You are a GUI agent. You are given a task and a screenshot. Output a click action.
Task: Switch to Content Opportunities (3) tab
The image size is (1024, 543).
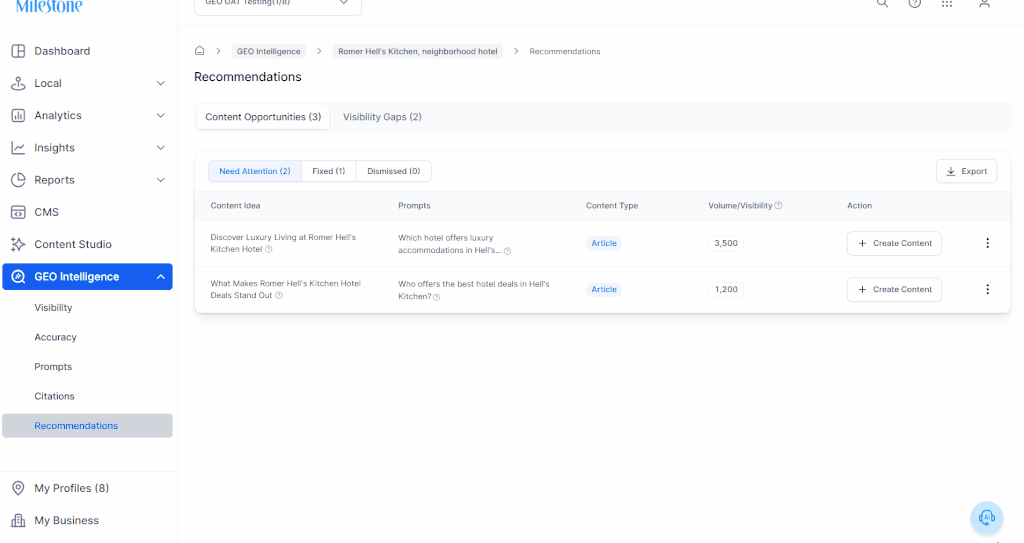coord(263,117)
